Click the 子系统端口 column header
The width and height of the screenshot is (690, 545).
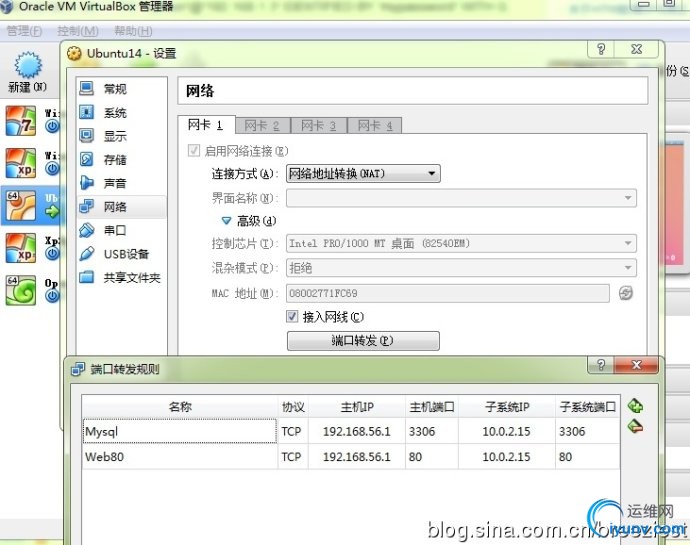pyautogui.click(x=587, y=406)
